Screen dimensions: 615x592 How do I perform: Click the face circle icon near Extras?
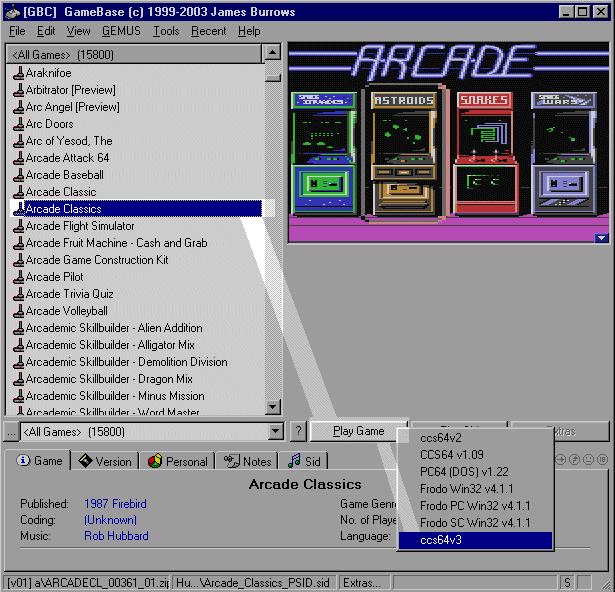coord(588,459)
